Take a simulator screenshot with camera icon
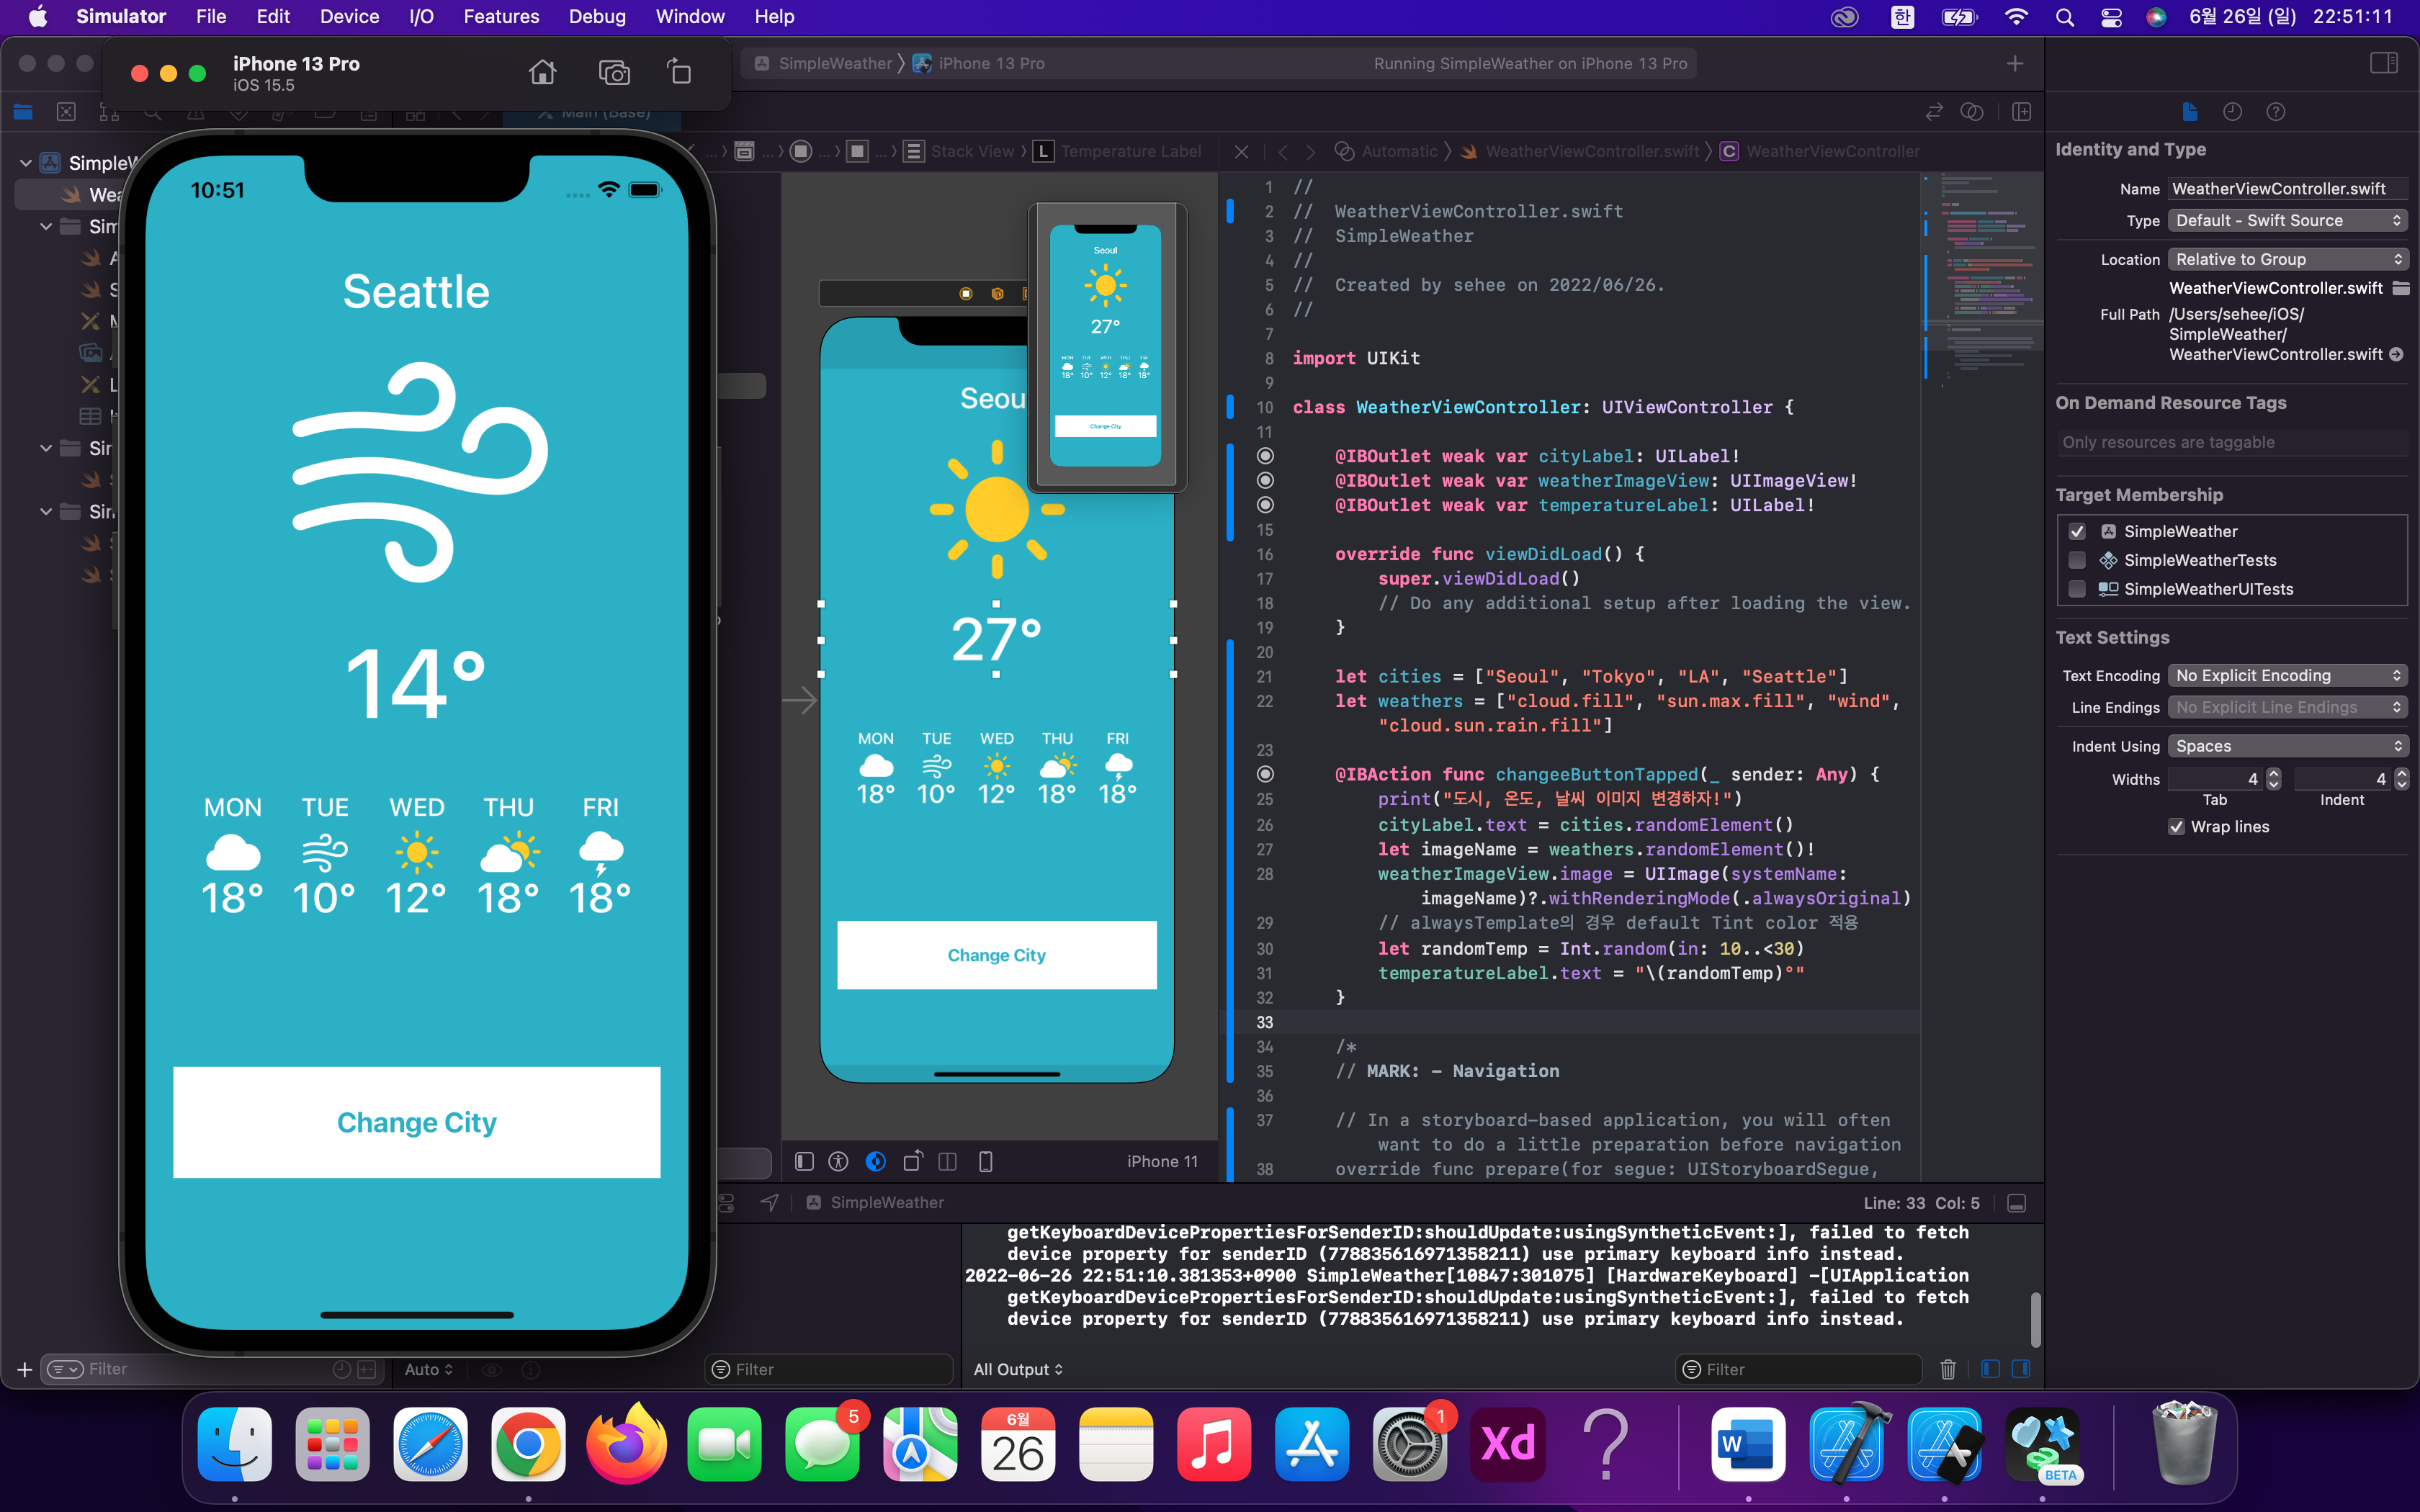Viewport: 2420px width, 1512px height. 614,72
